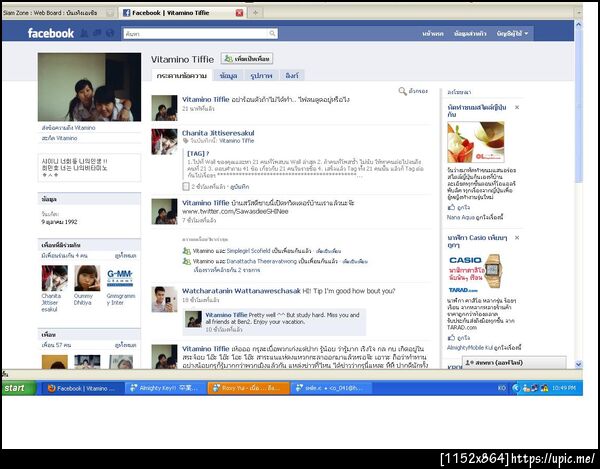The image size is (600, 469).
Task: Click the KO language indicator in taskbar
Action: pos(502,388)
